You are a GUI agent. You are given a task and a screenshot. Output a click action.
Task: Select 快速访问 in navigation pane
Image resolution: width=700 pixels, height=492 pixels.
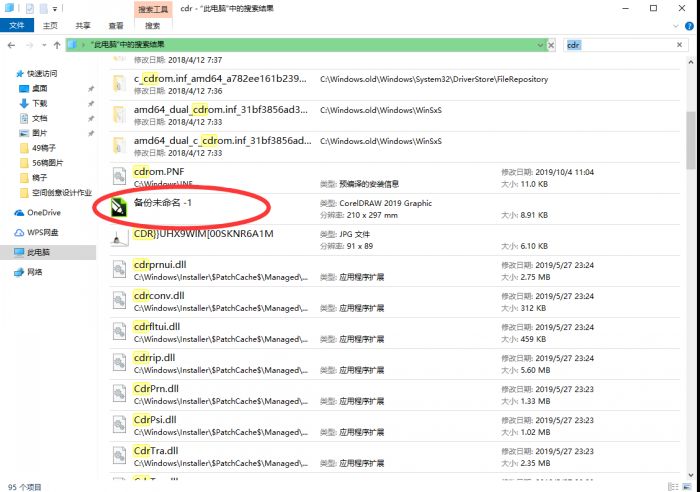coord(42,74)
